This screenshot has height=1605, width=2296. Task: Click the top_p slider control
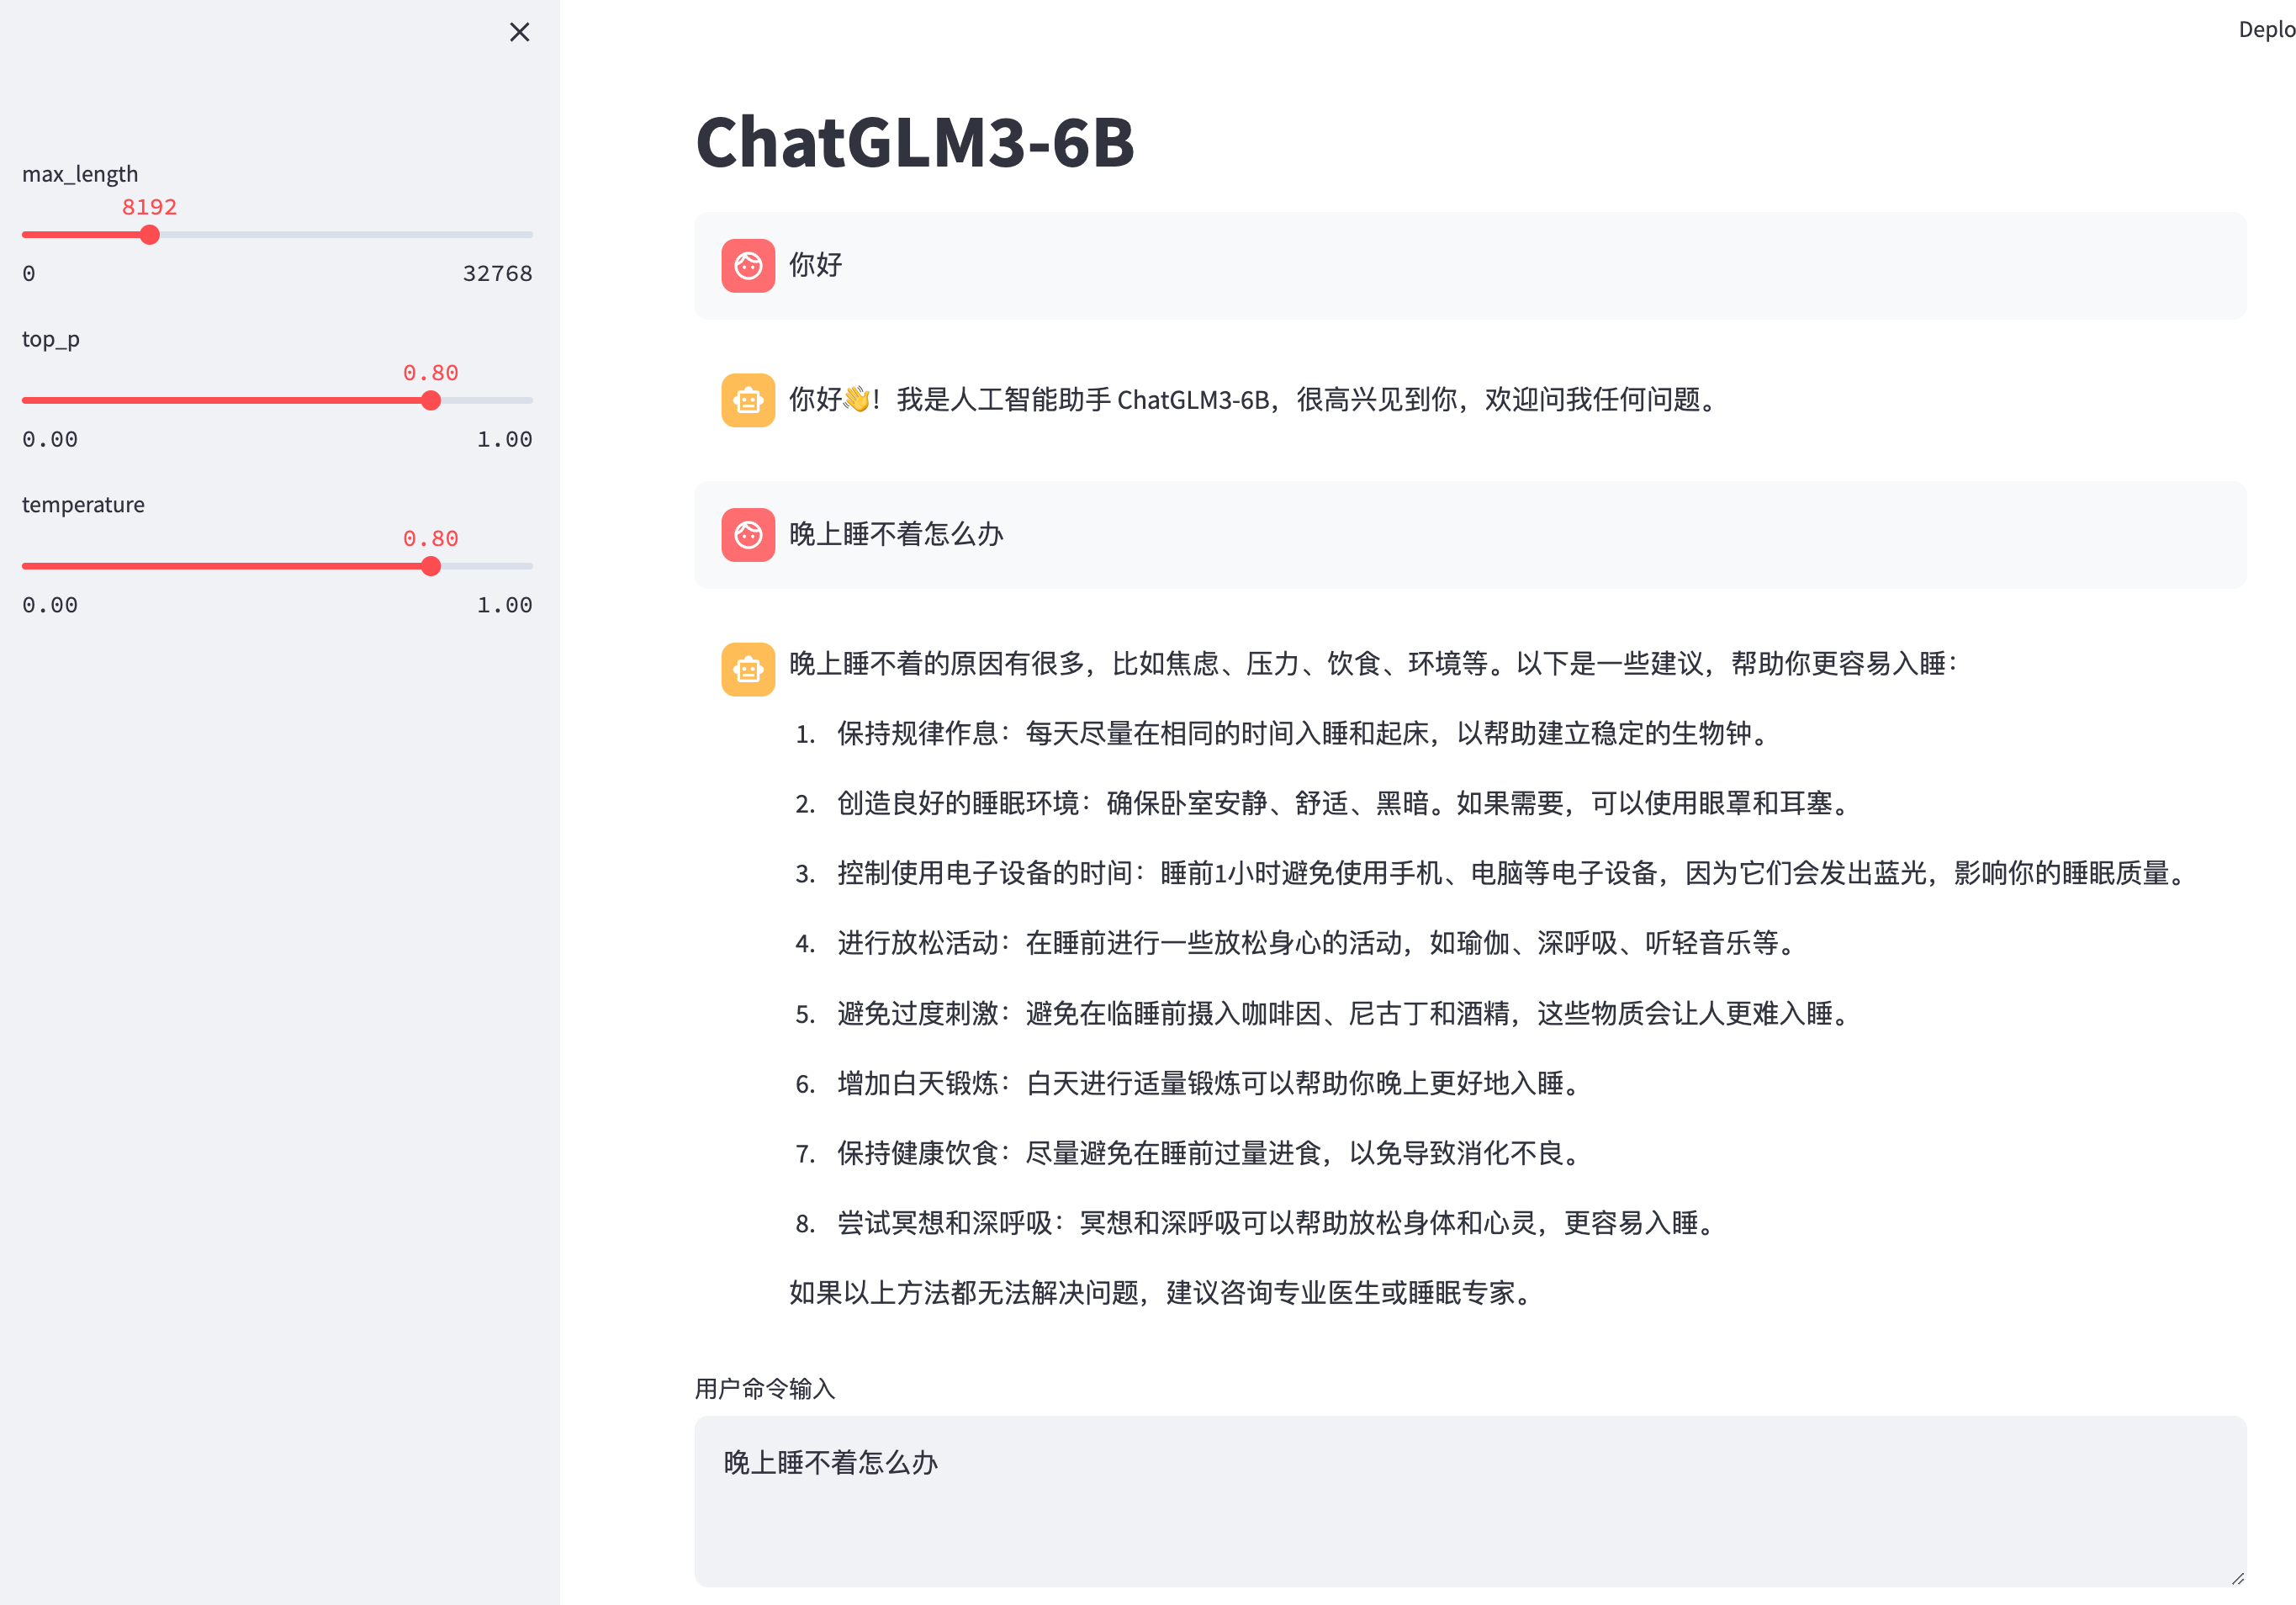(432, 401)
